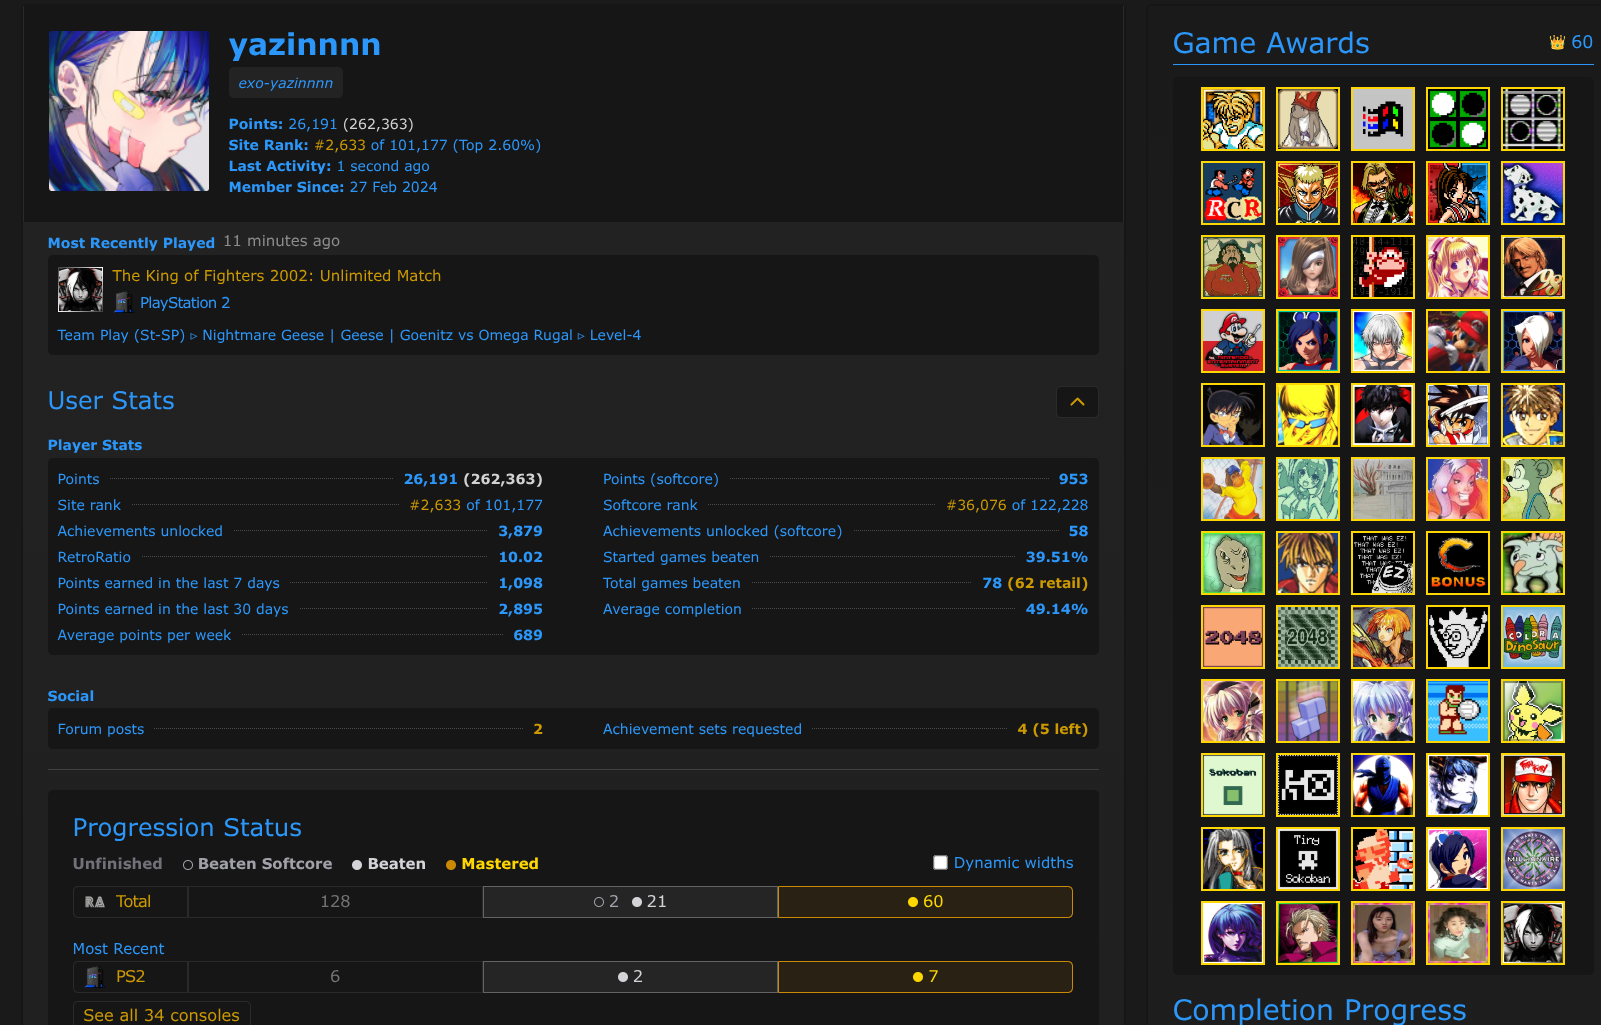
Task: Click the Game Awards heading
Action: [1271, 43]
